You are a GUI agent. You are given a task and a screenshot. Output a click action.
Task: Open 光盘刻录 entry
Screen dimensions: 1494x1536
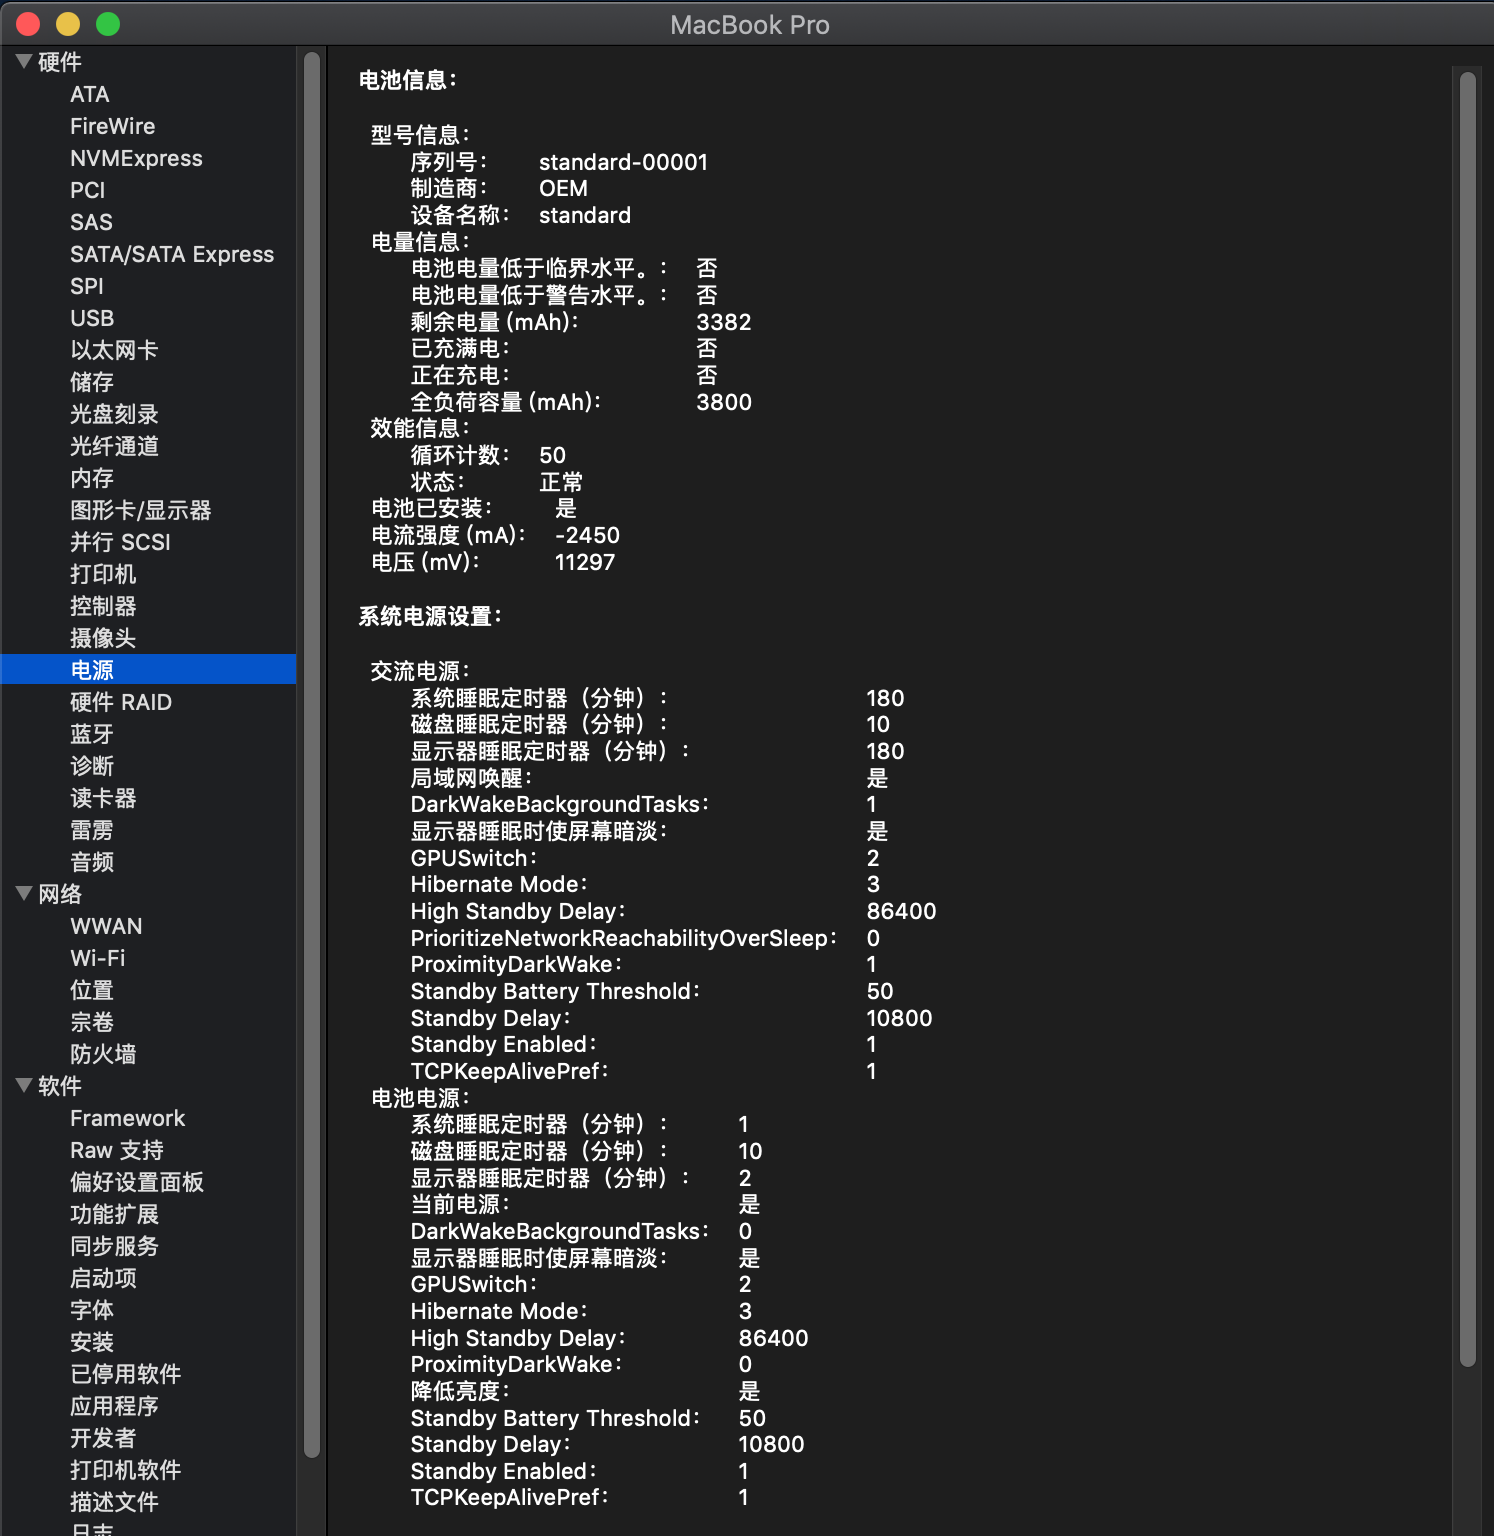(x=114, y=414)
